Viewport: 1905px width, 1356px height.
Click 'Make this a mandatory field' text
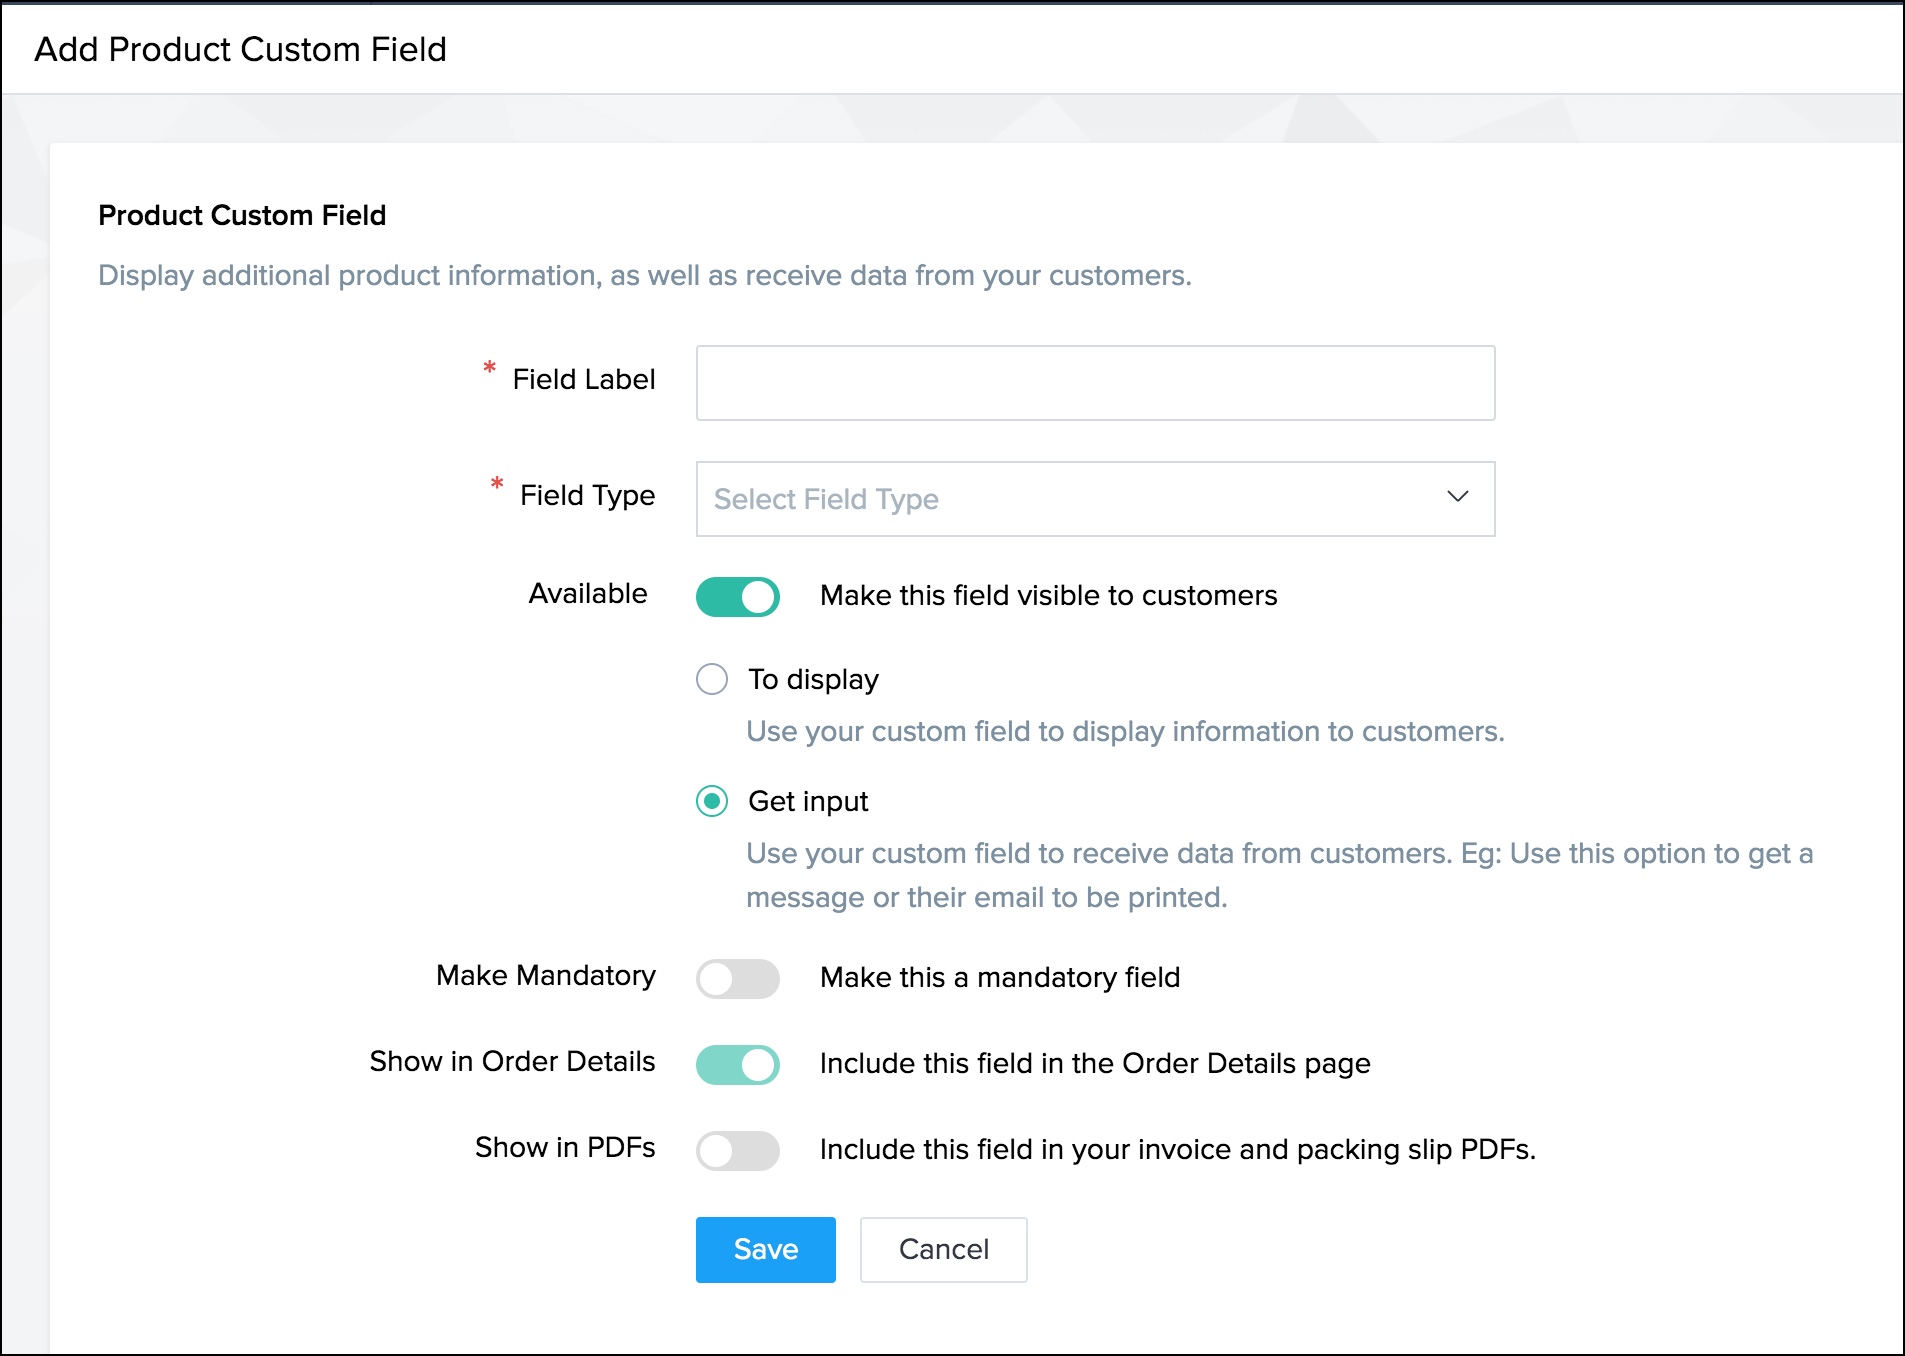pos(1000,978)
